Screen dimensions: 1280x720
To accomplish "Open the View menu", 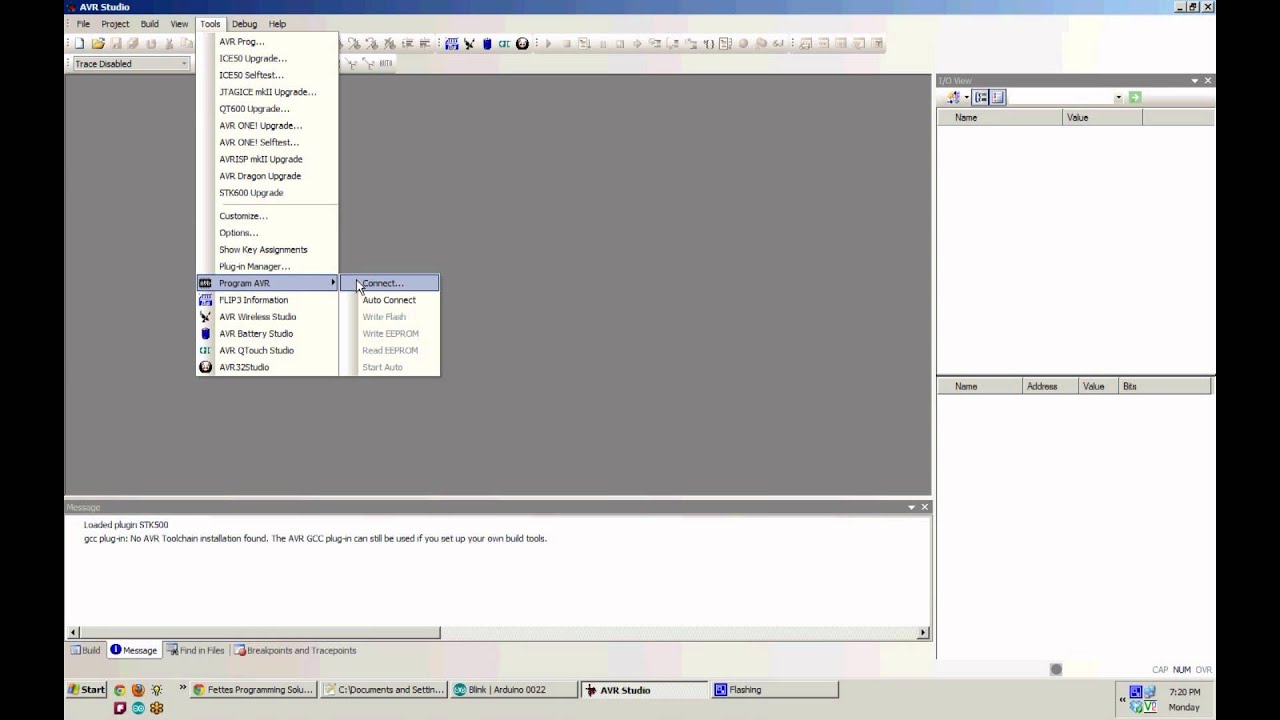I will coord(179,24).
